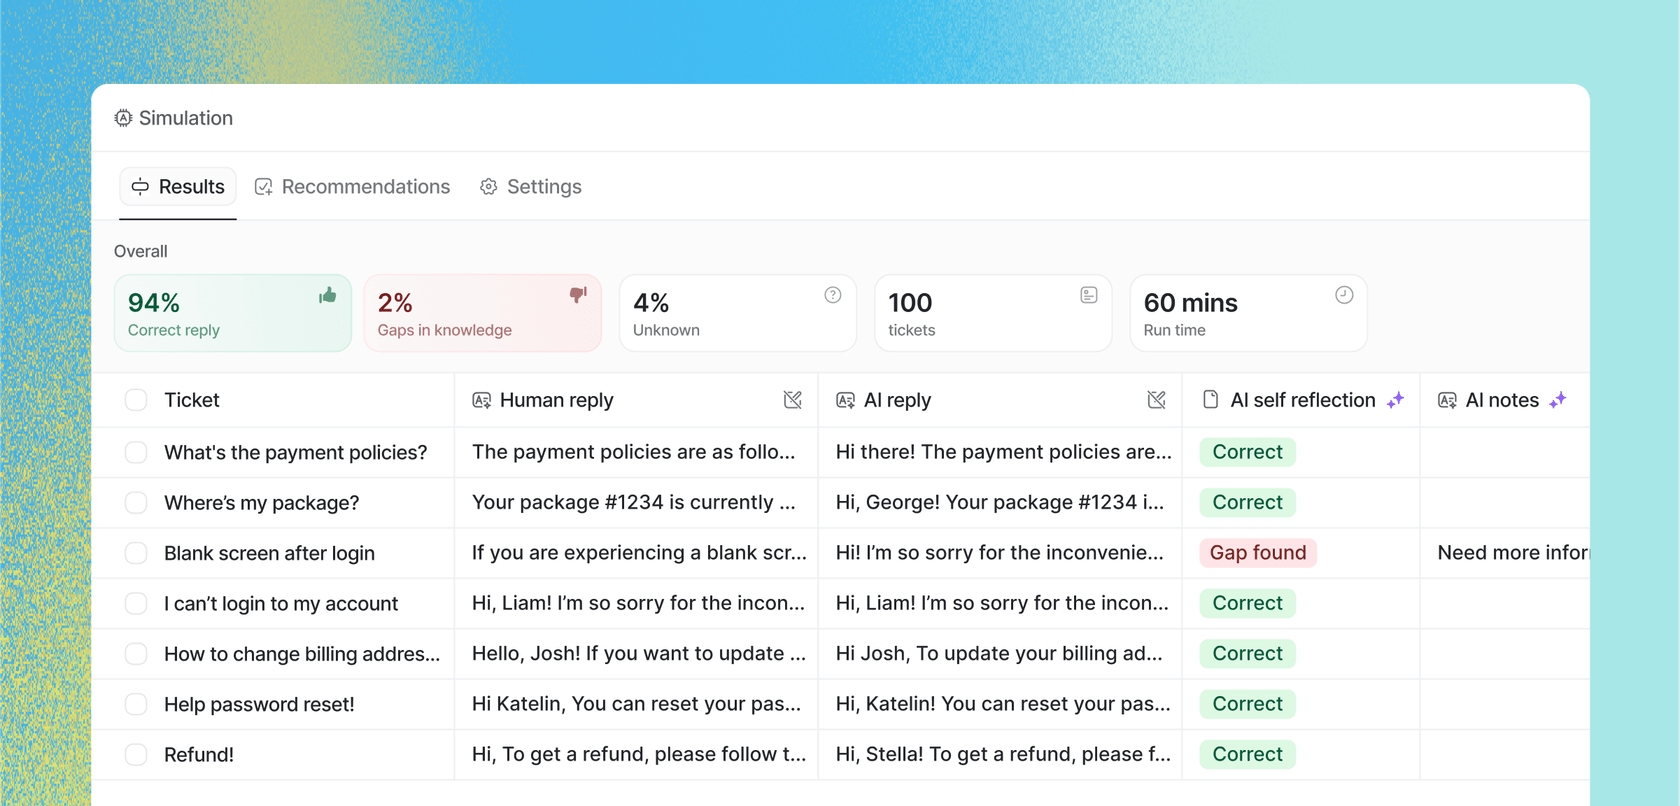Open the Settings tab
This screenshot has width=1680, height=806.
tap(531, 187)
